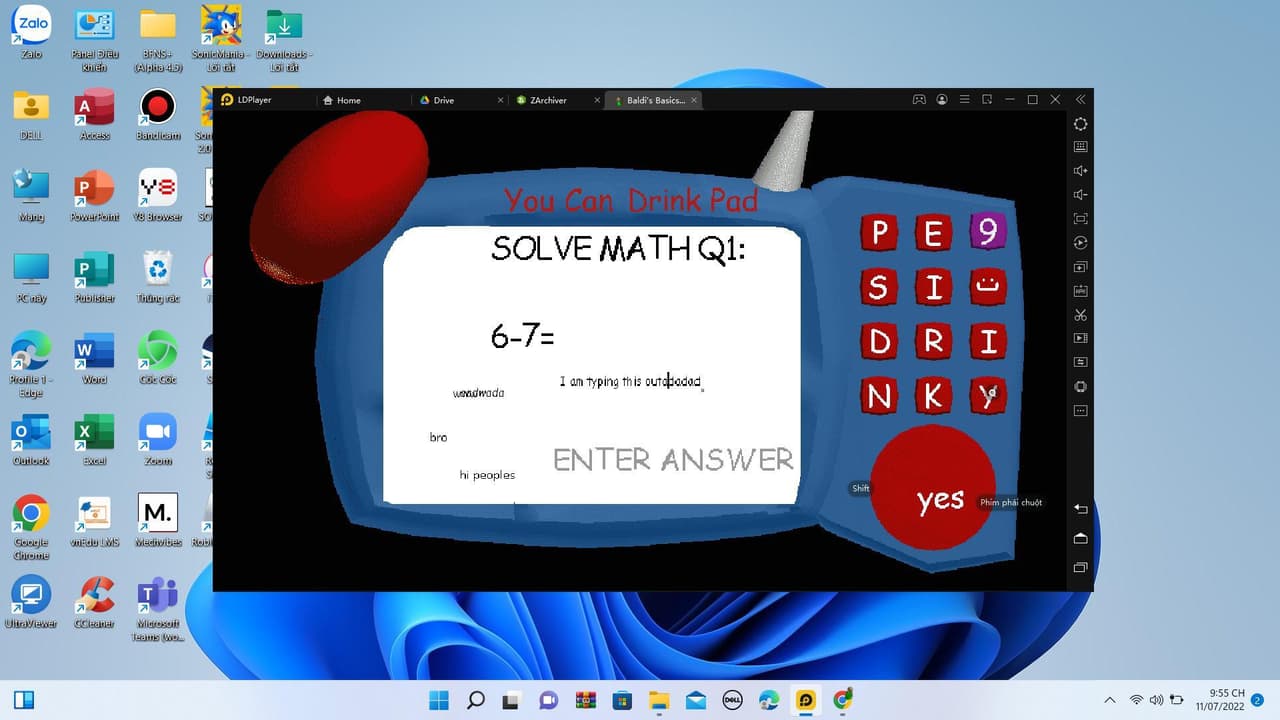Screen dimensions: 1280x720
Task: Tap the red R key on the pad
Action: click(933, 342)
